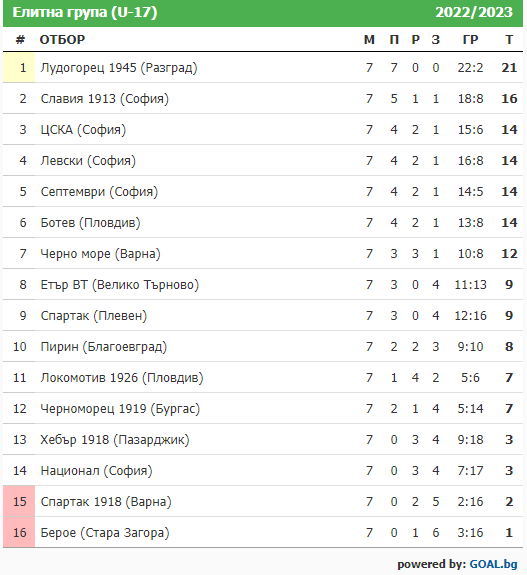The width and height of the screenshot is (527, 575).
Task: Click the ОТБОР column header
Action: [62, 40]
